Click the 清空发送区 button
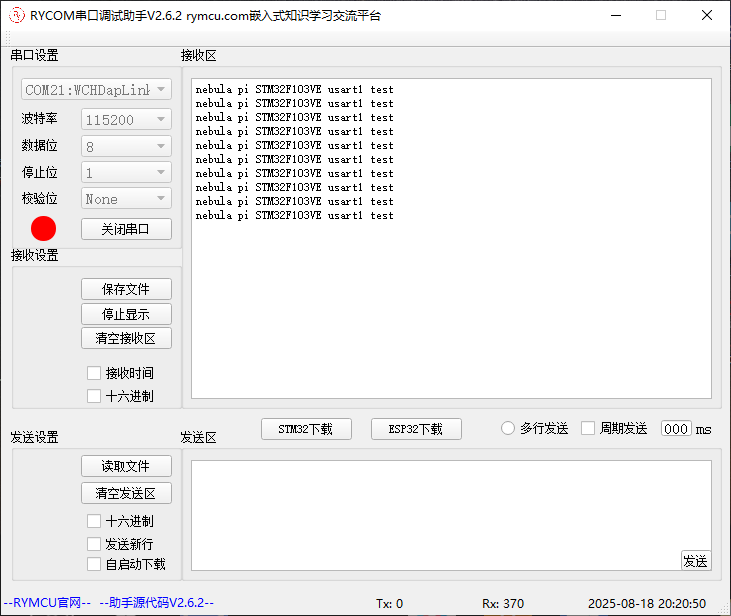This screenshot has width=731, height=616. 126,493
